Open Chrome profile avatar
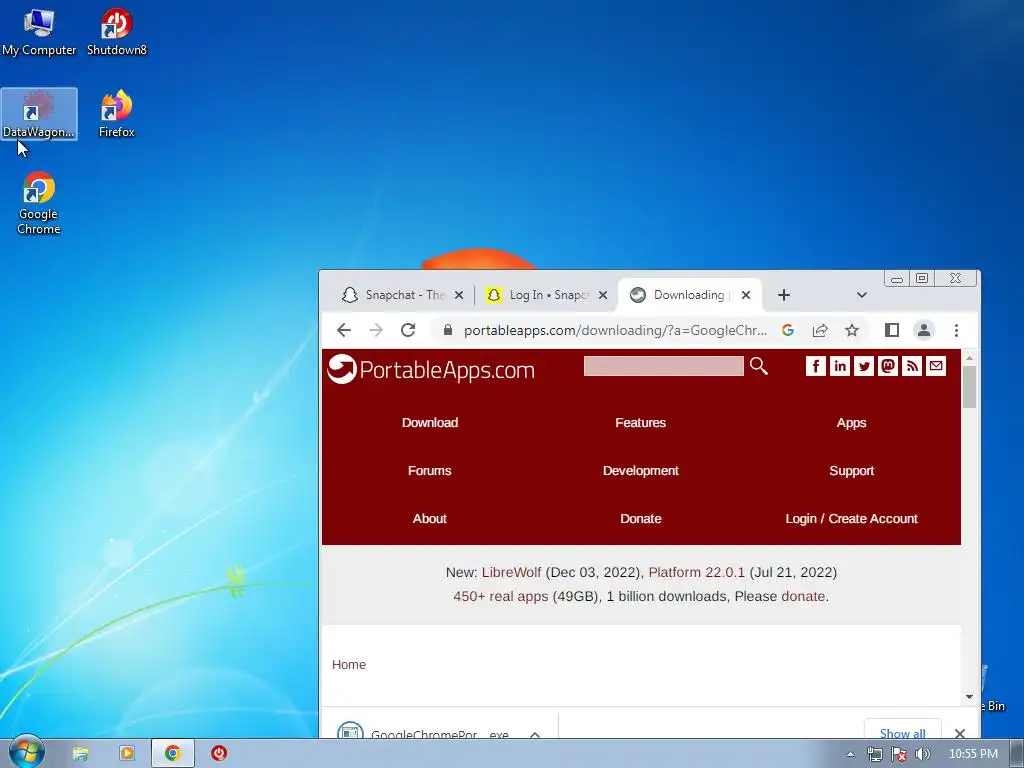 [923, 330]
